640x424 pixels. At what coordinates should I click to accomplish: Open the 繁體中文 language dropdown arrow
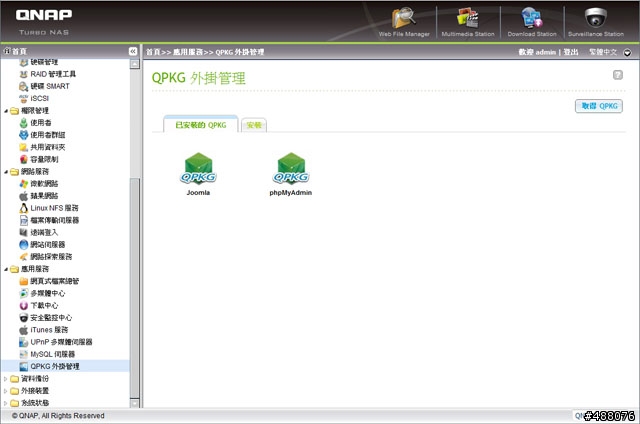point(627,53)
